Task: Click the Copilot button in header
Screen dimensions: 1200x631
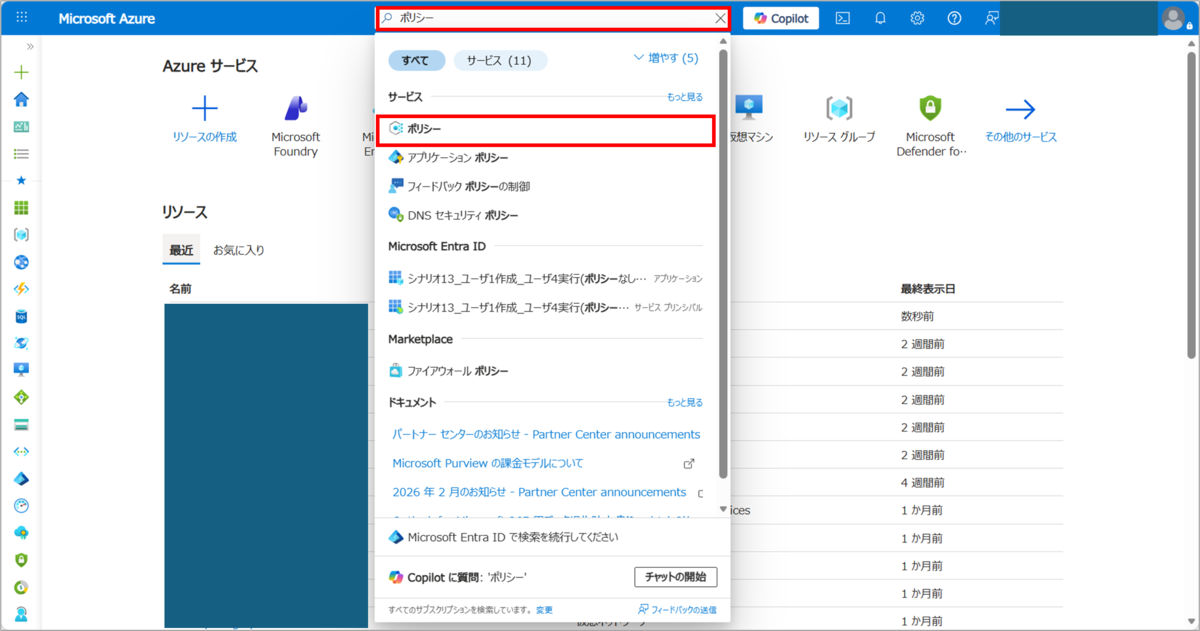Action: [x=781, y=18]
